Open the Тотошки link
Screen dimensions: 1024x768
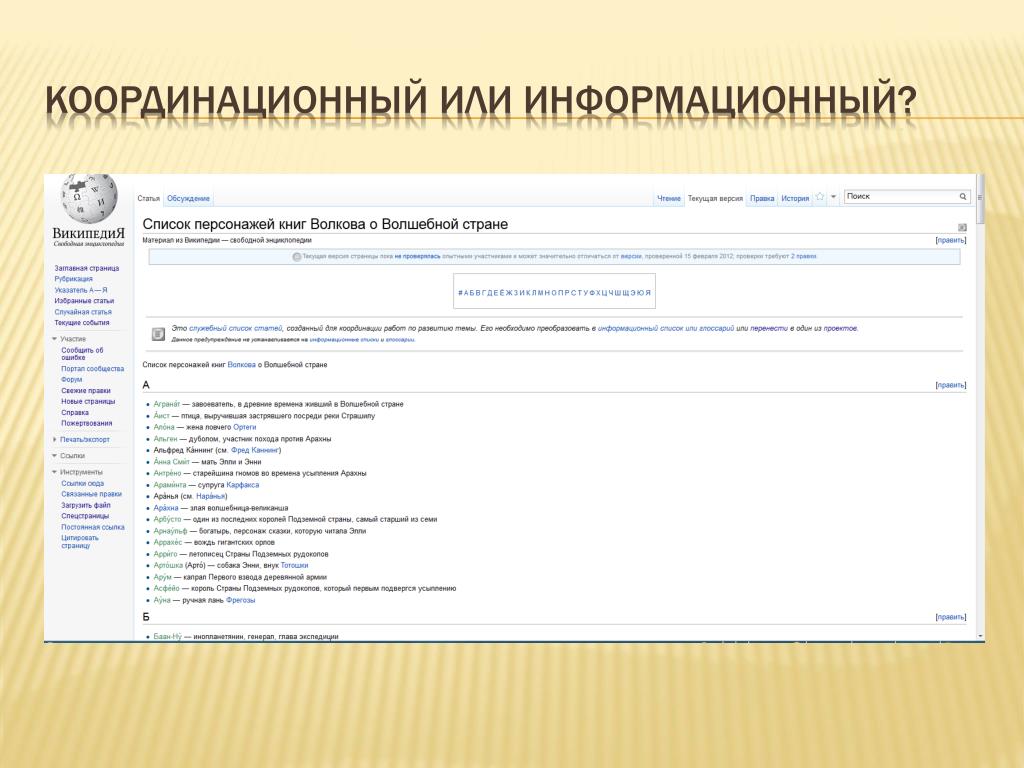tap(294, 566)
